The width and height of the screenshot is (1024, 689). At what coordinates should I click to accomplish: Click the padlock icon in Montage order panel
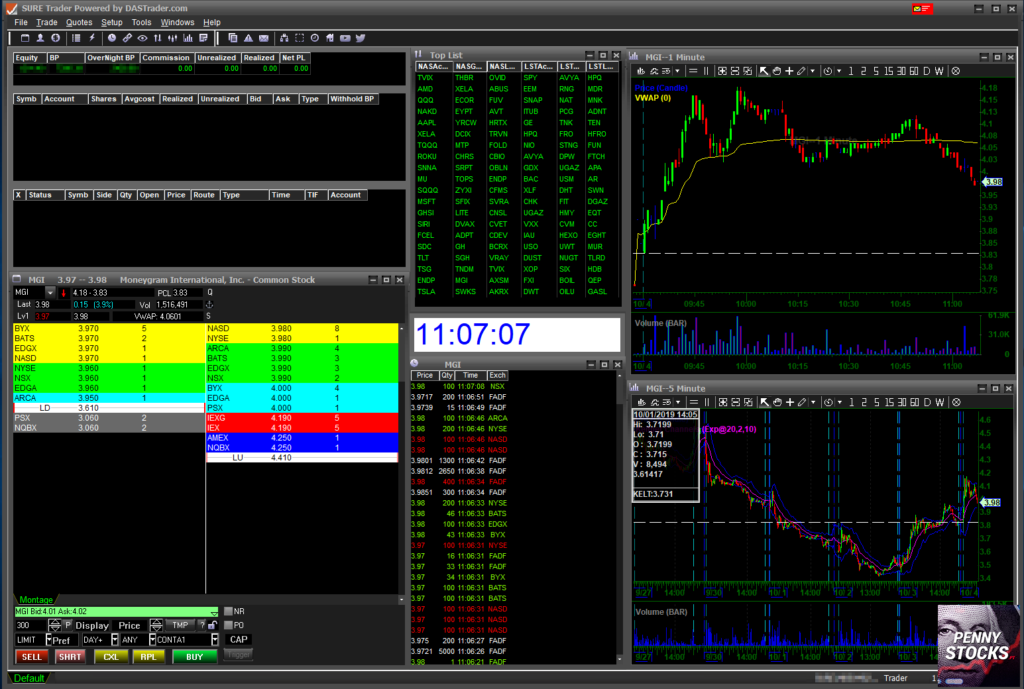click(x=212, y=625)
